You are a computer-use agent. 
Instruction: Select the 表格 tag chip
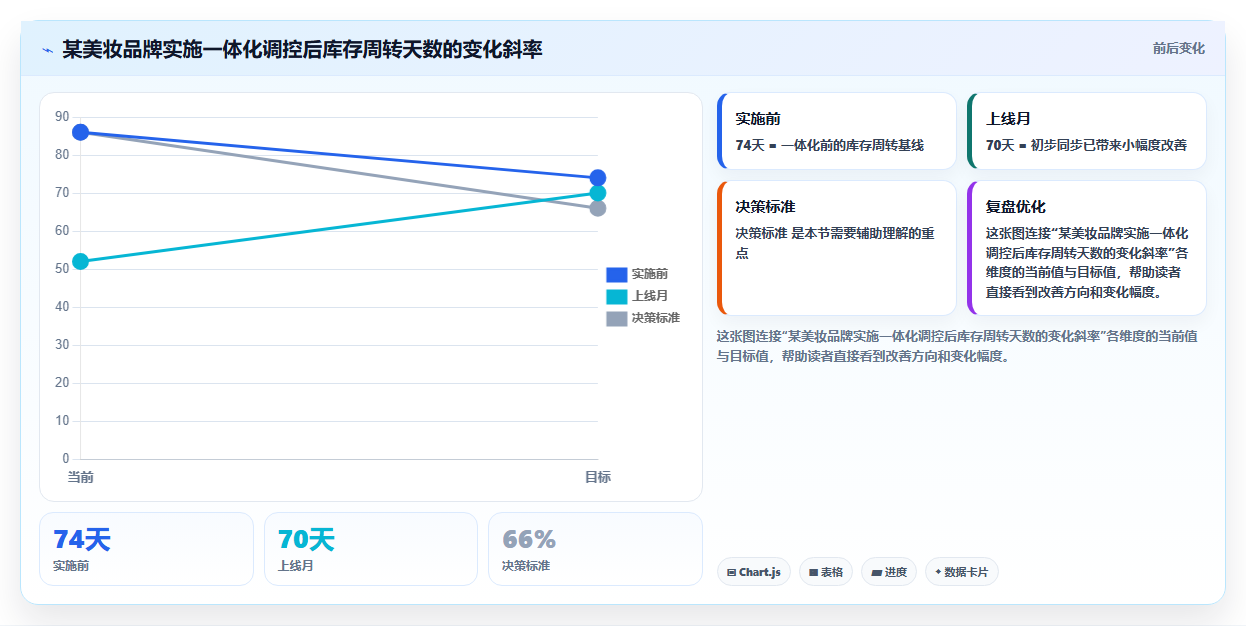(x=826, y=572)
